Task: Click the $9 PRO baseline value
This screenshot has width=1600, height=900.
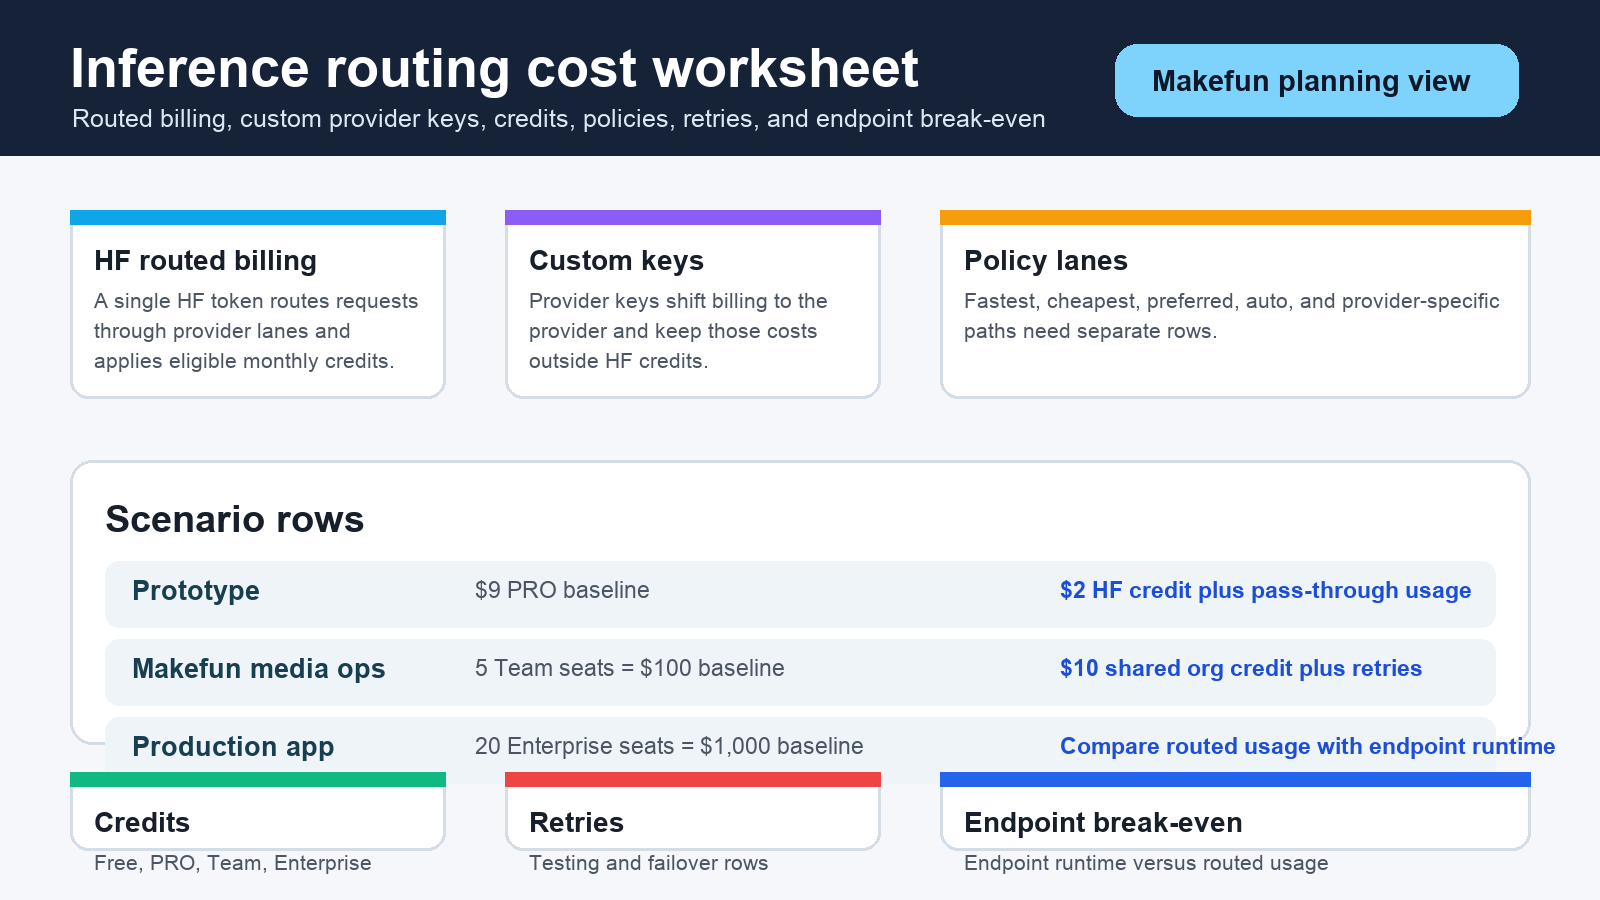Action: [562, 590]
